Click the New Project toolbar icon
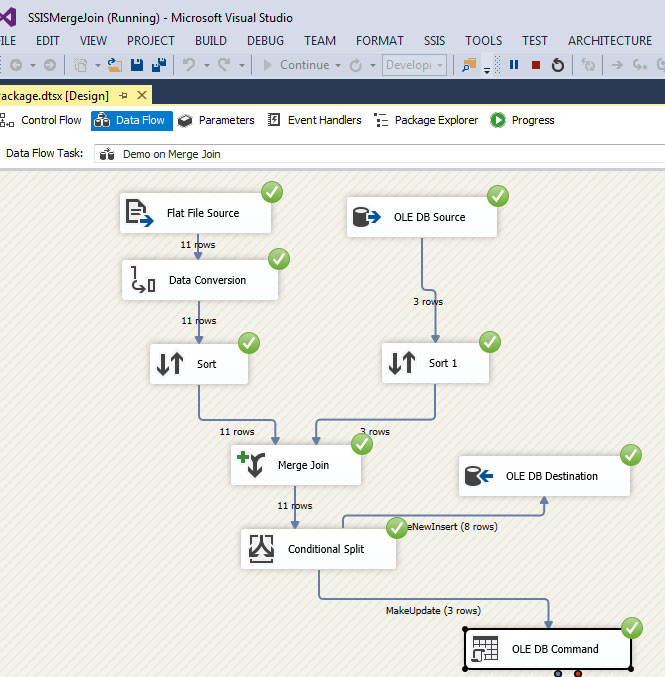 pyautogui.click(x=80, y=65)
